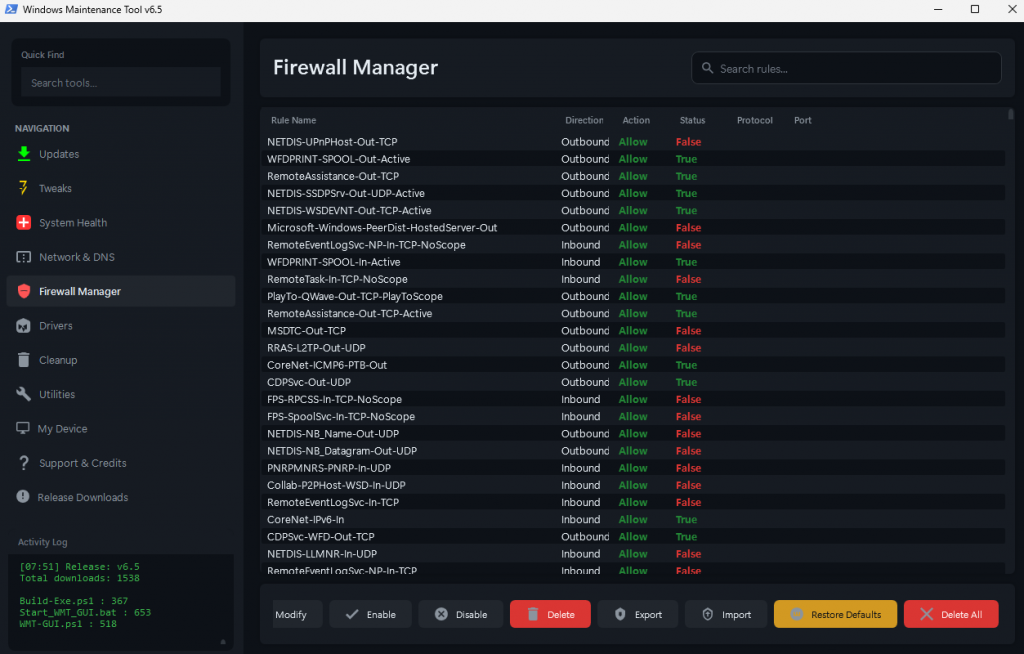
Task: Open the Utilities page
Action: coord(121,394)
